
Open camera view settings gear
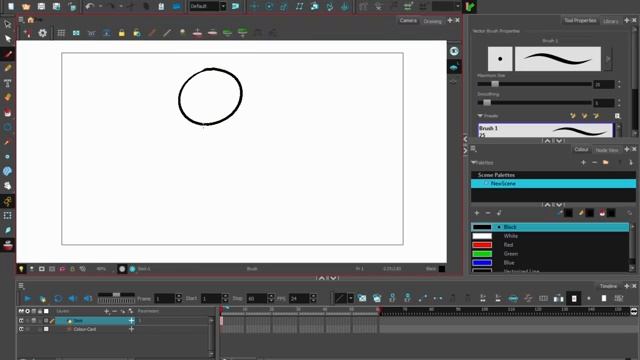pyautogui.click(x=42, y=33)
